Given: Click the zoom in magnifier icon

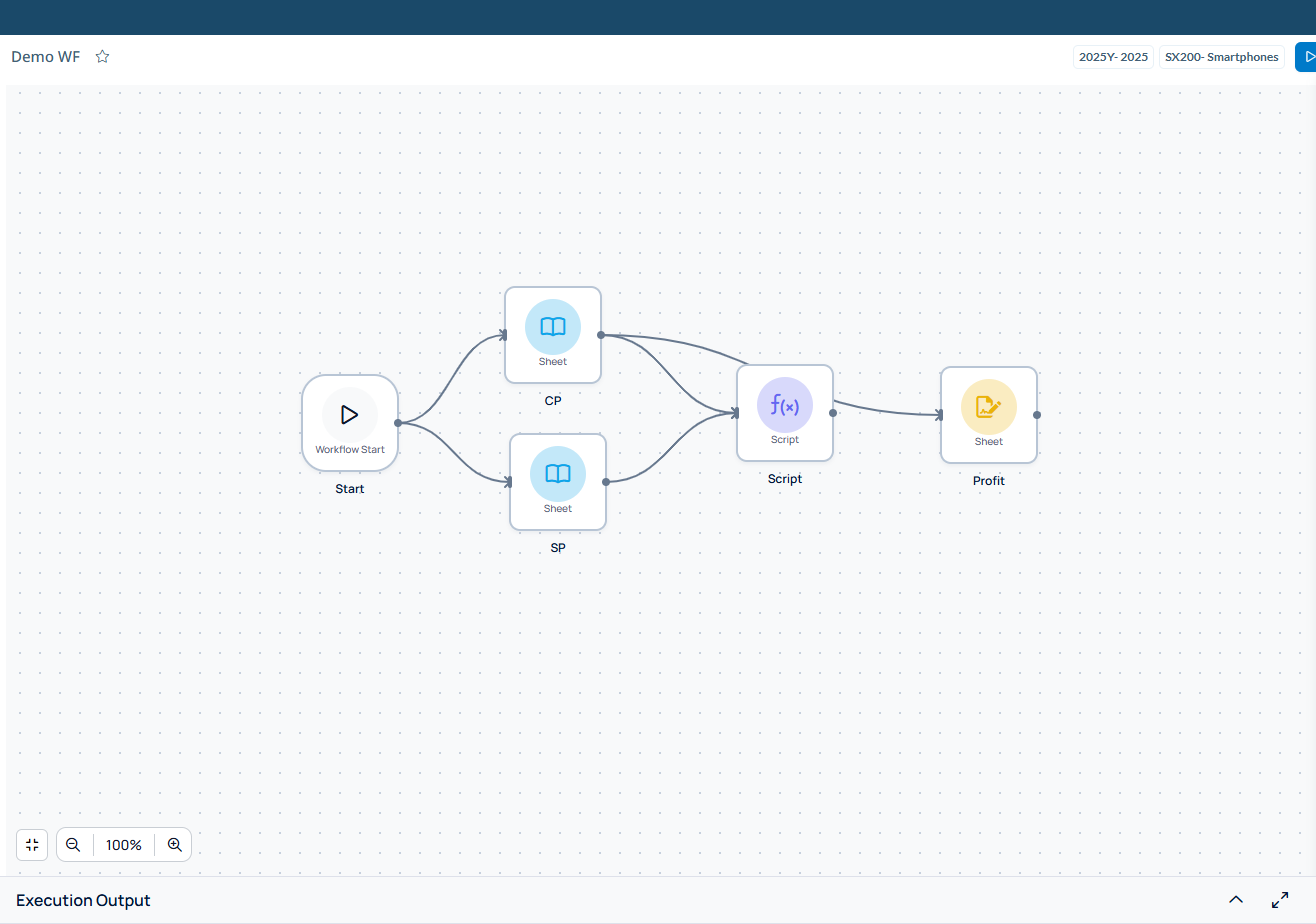Looking at the screenshot, I should [175, 845].
